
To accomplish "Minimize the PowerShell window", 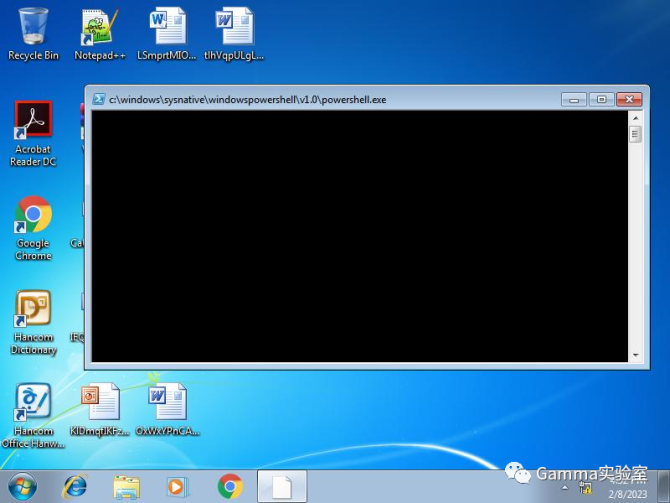I will 574,100.
